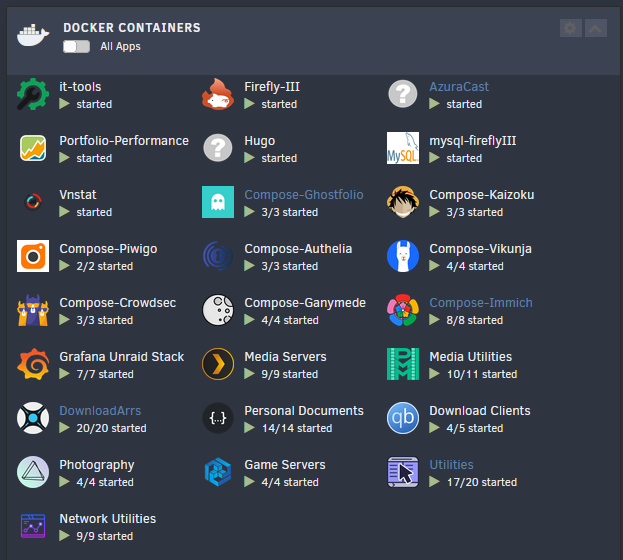The width and height of the screenshot is (623, 560).
Task: Click the Media Utilities PMM icon
Action: pos(403,364)
